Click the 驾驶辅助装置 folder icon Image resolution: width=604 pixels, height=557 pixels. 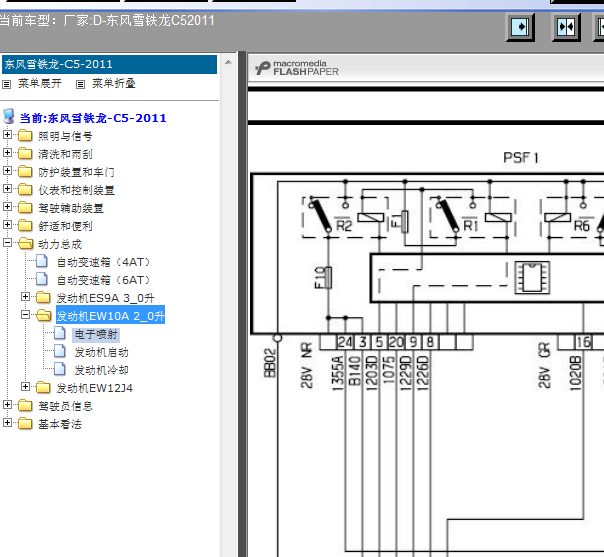click(x=25, y=208)
